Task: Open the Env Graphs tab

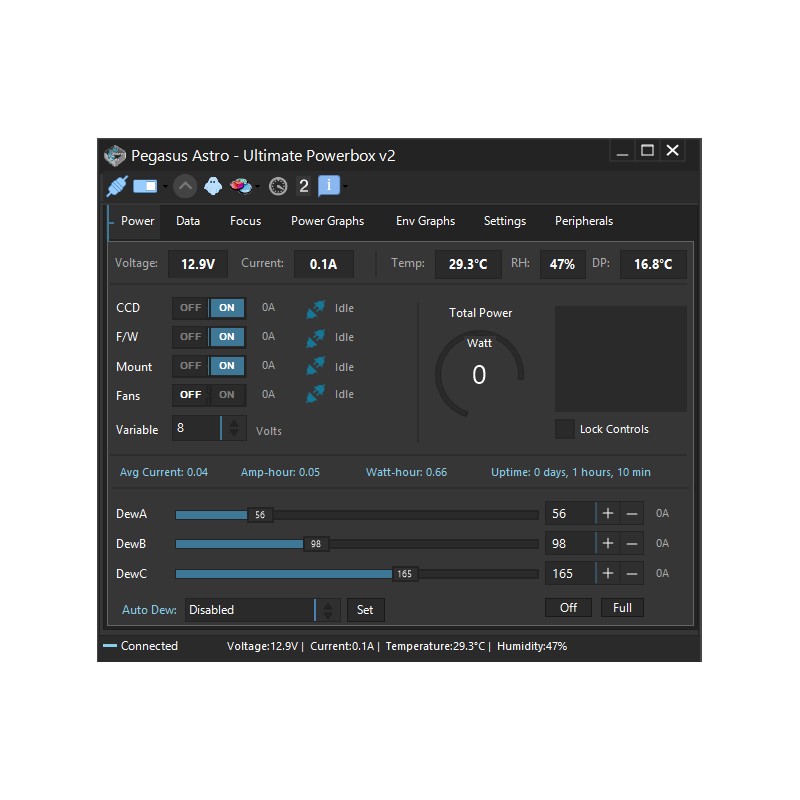Action: click(426, 221)
